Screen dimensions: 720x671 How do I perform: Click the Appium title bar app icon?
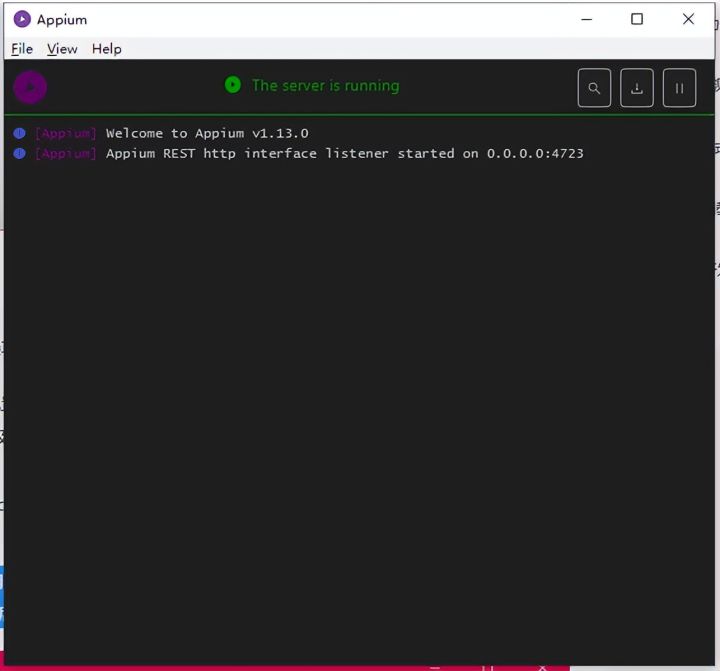[x=22, y=19]
